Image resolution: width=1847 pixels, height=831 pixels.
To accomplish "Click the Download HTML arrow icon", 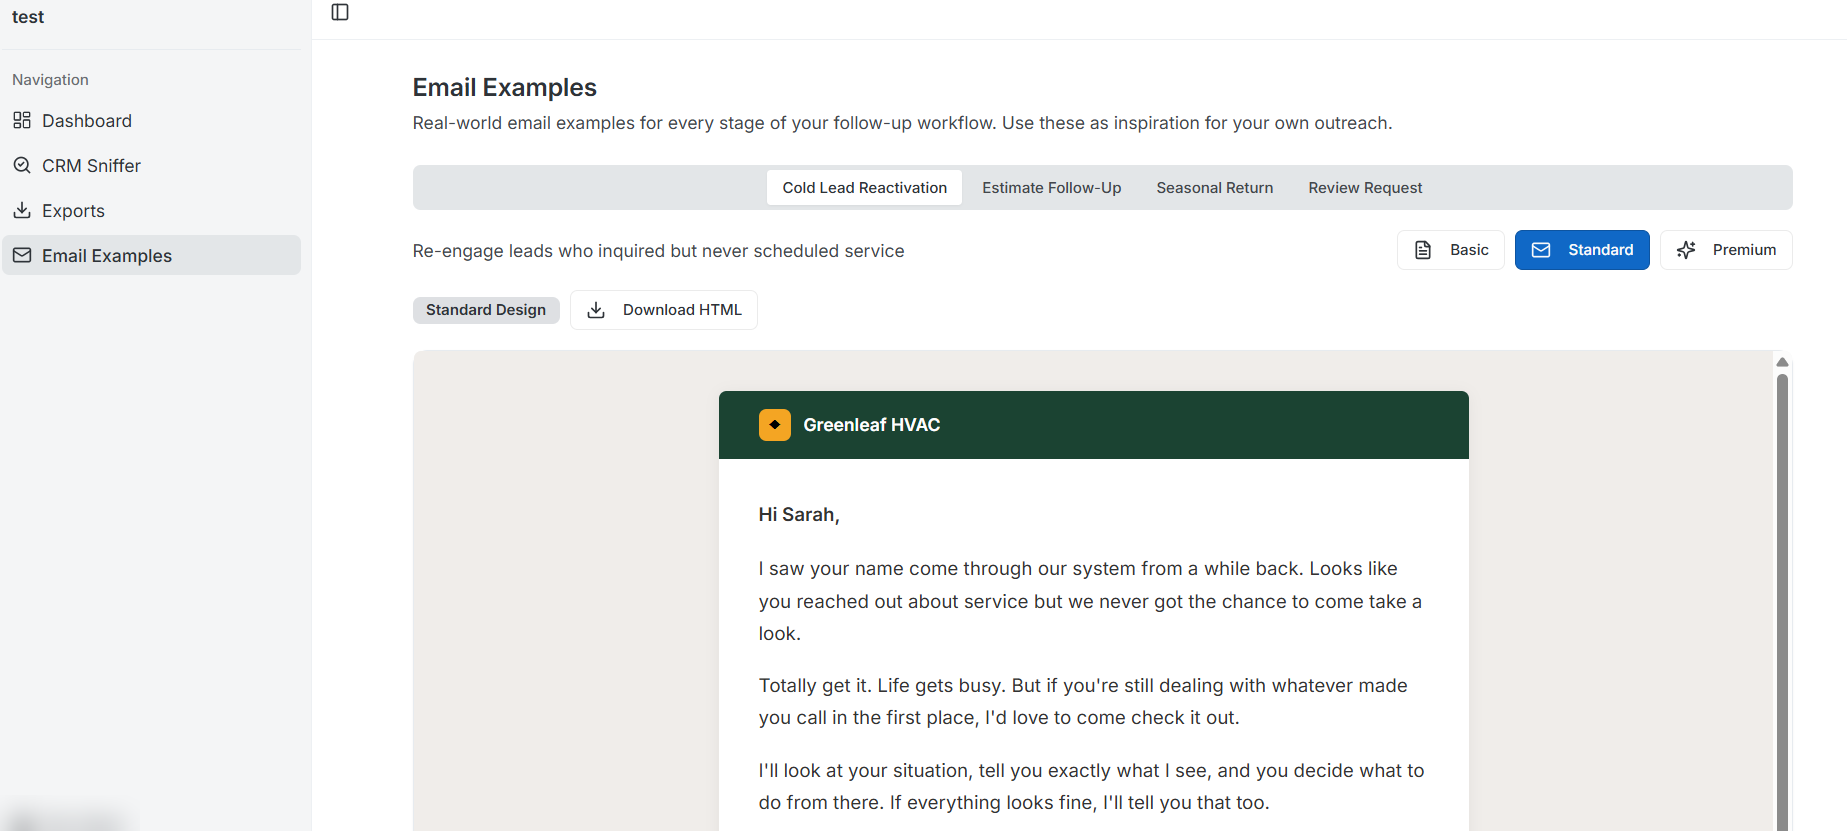I will [x=596, y=310].
